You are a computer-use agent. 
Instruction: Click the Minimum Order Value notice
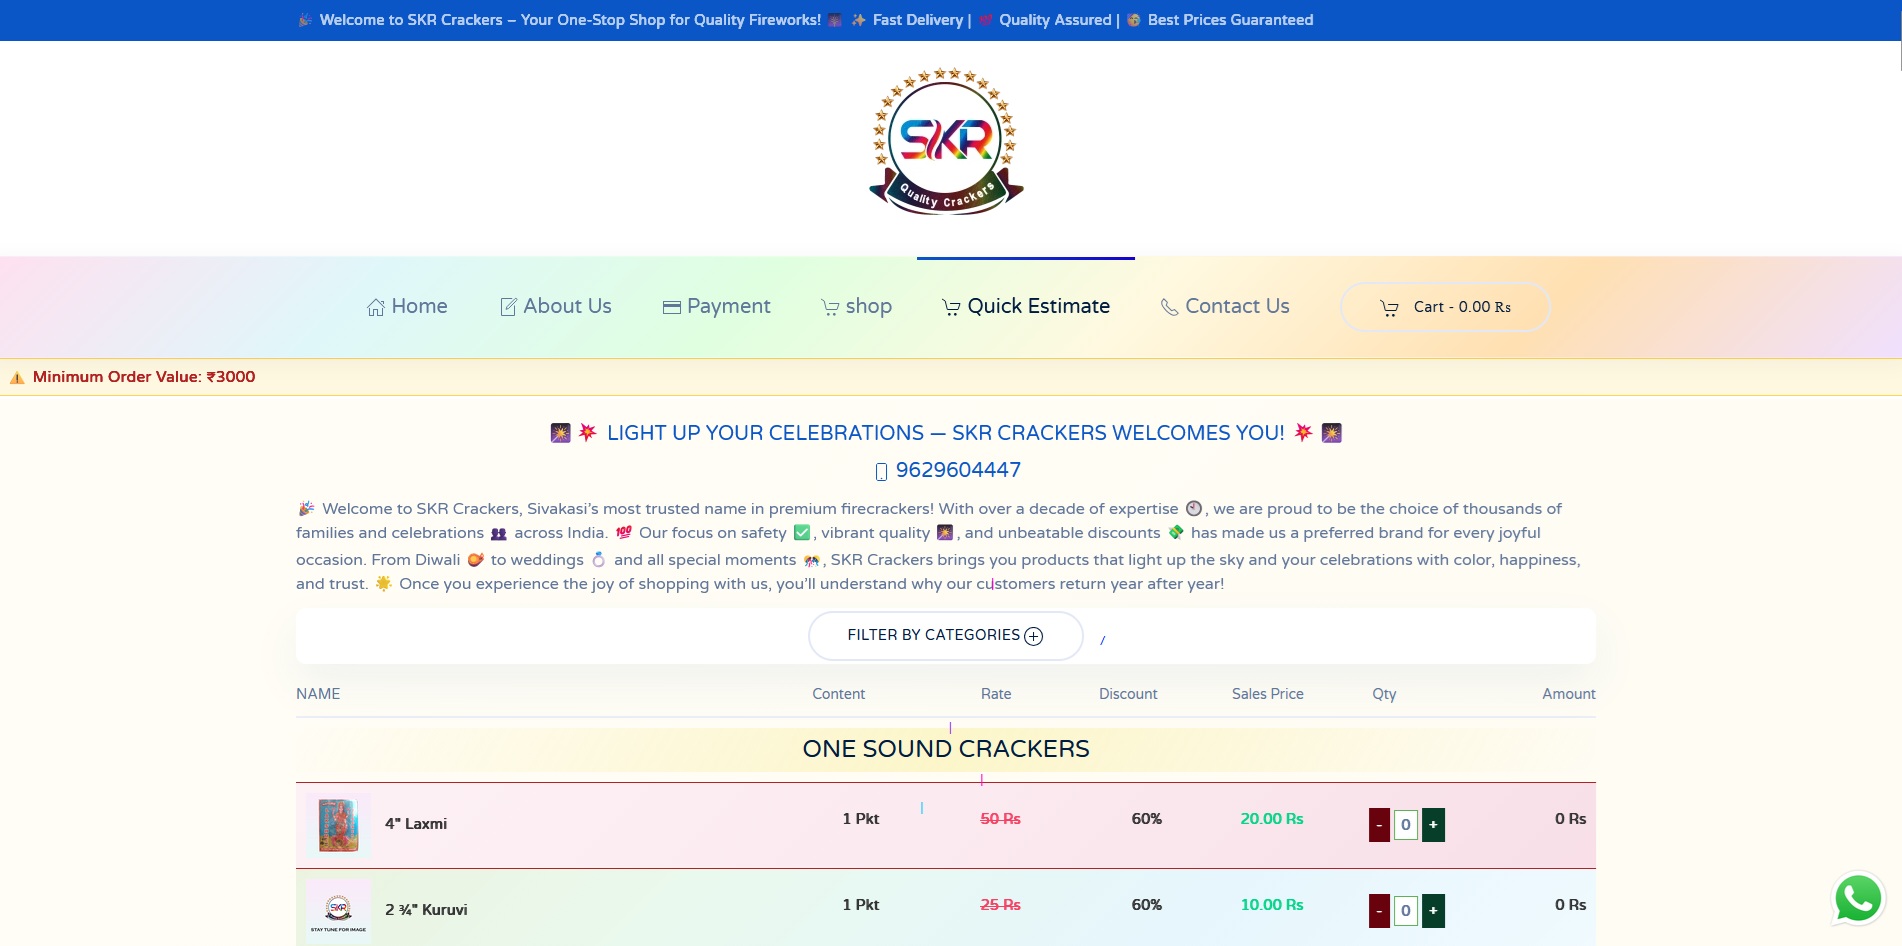coord(144,377)
